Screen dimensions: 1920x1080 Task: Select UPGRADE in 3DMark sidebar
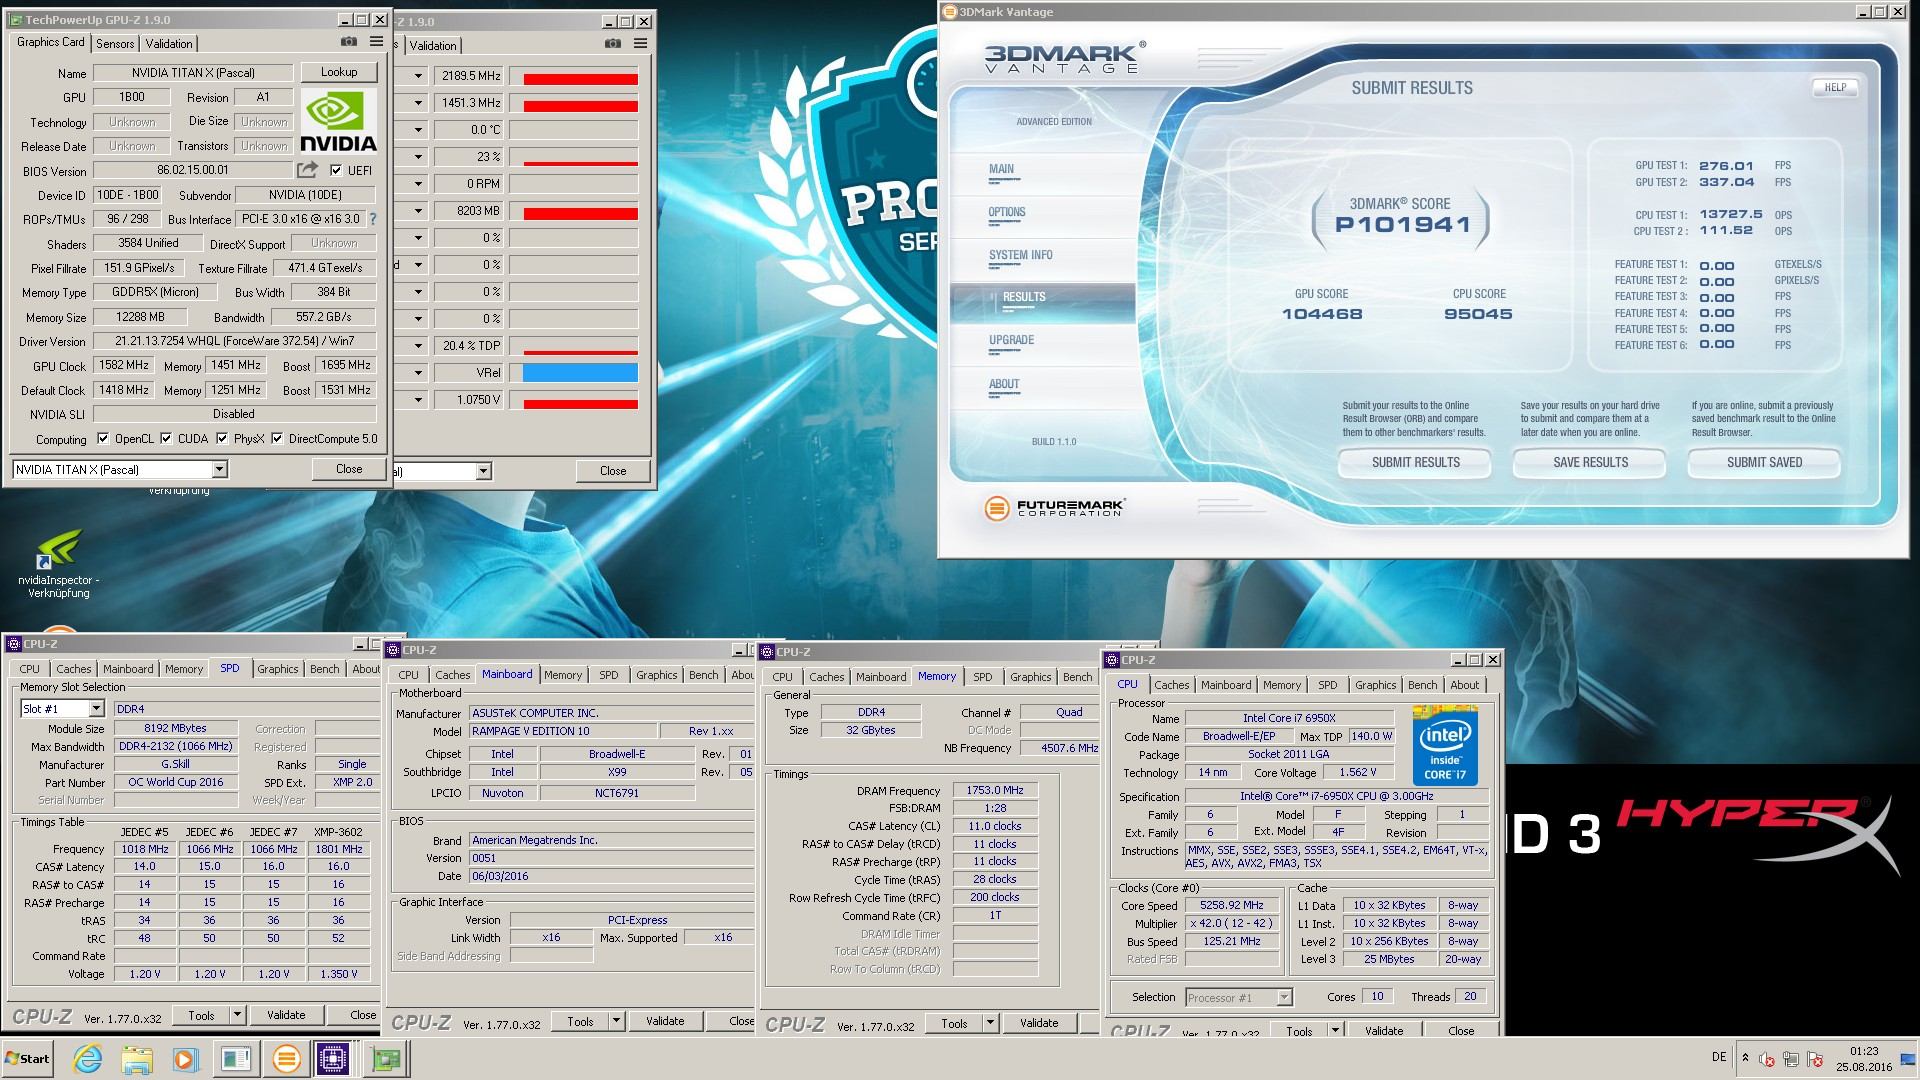point(1012,340)
